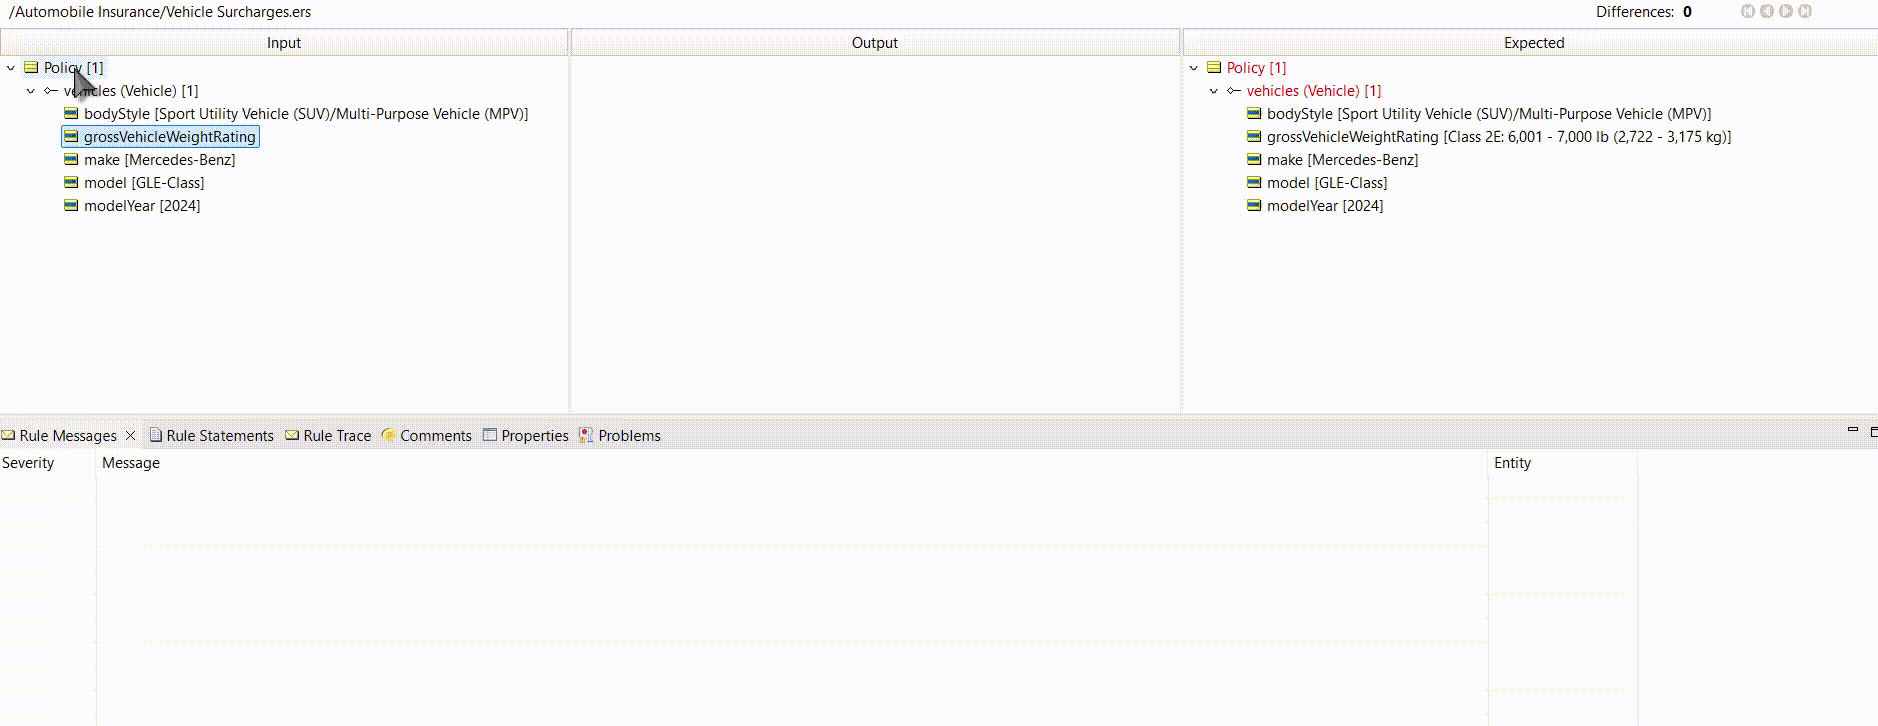Collapse Policy node in Expected tree
The height and width of the screenshot is (726, 1878).
point(1194,68)
